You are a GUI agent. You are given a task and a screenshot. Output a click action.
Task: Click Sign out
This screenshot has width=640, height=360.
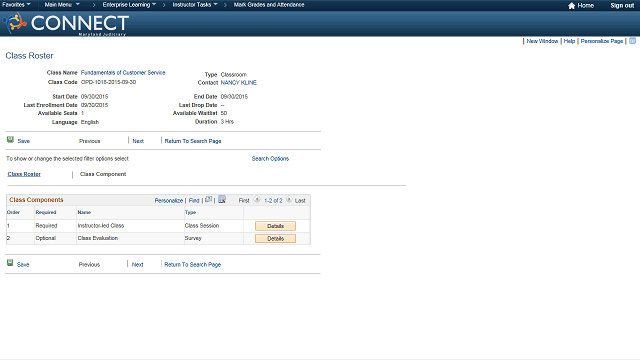[x=622, y=5]
